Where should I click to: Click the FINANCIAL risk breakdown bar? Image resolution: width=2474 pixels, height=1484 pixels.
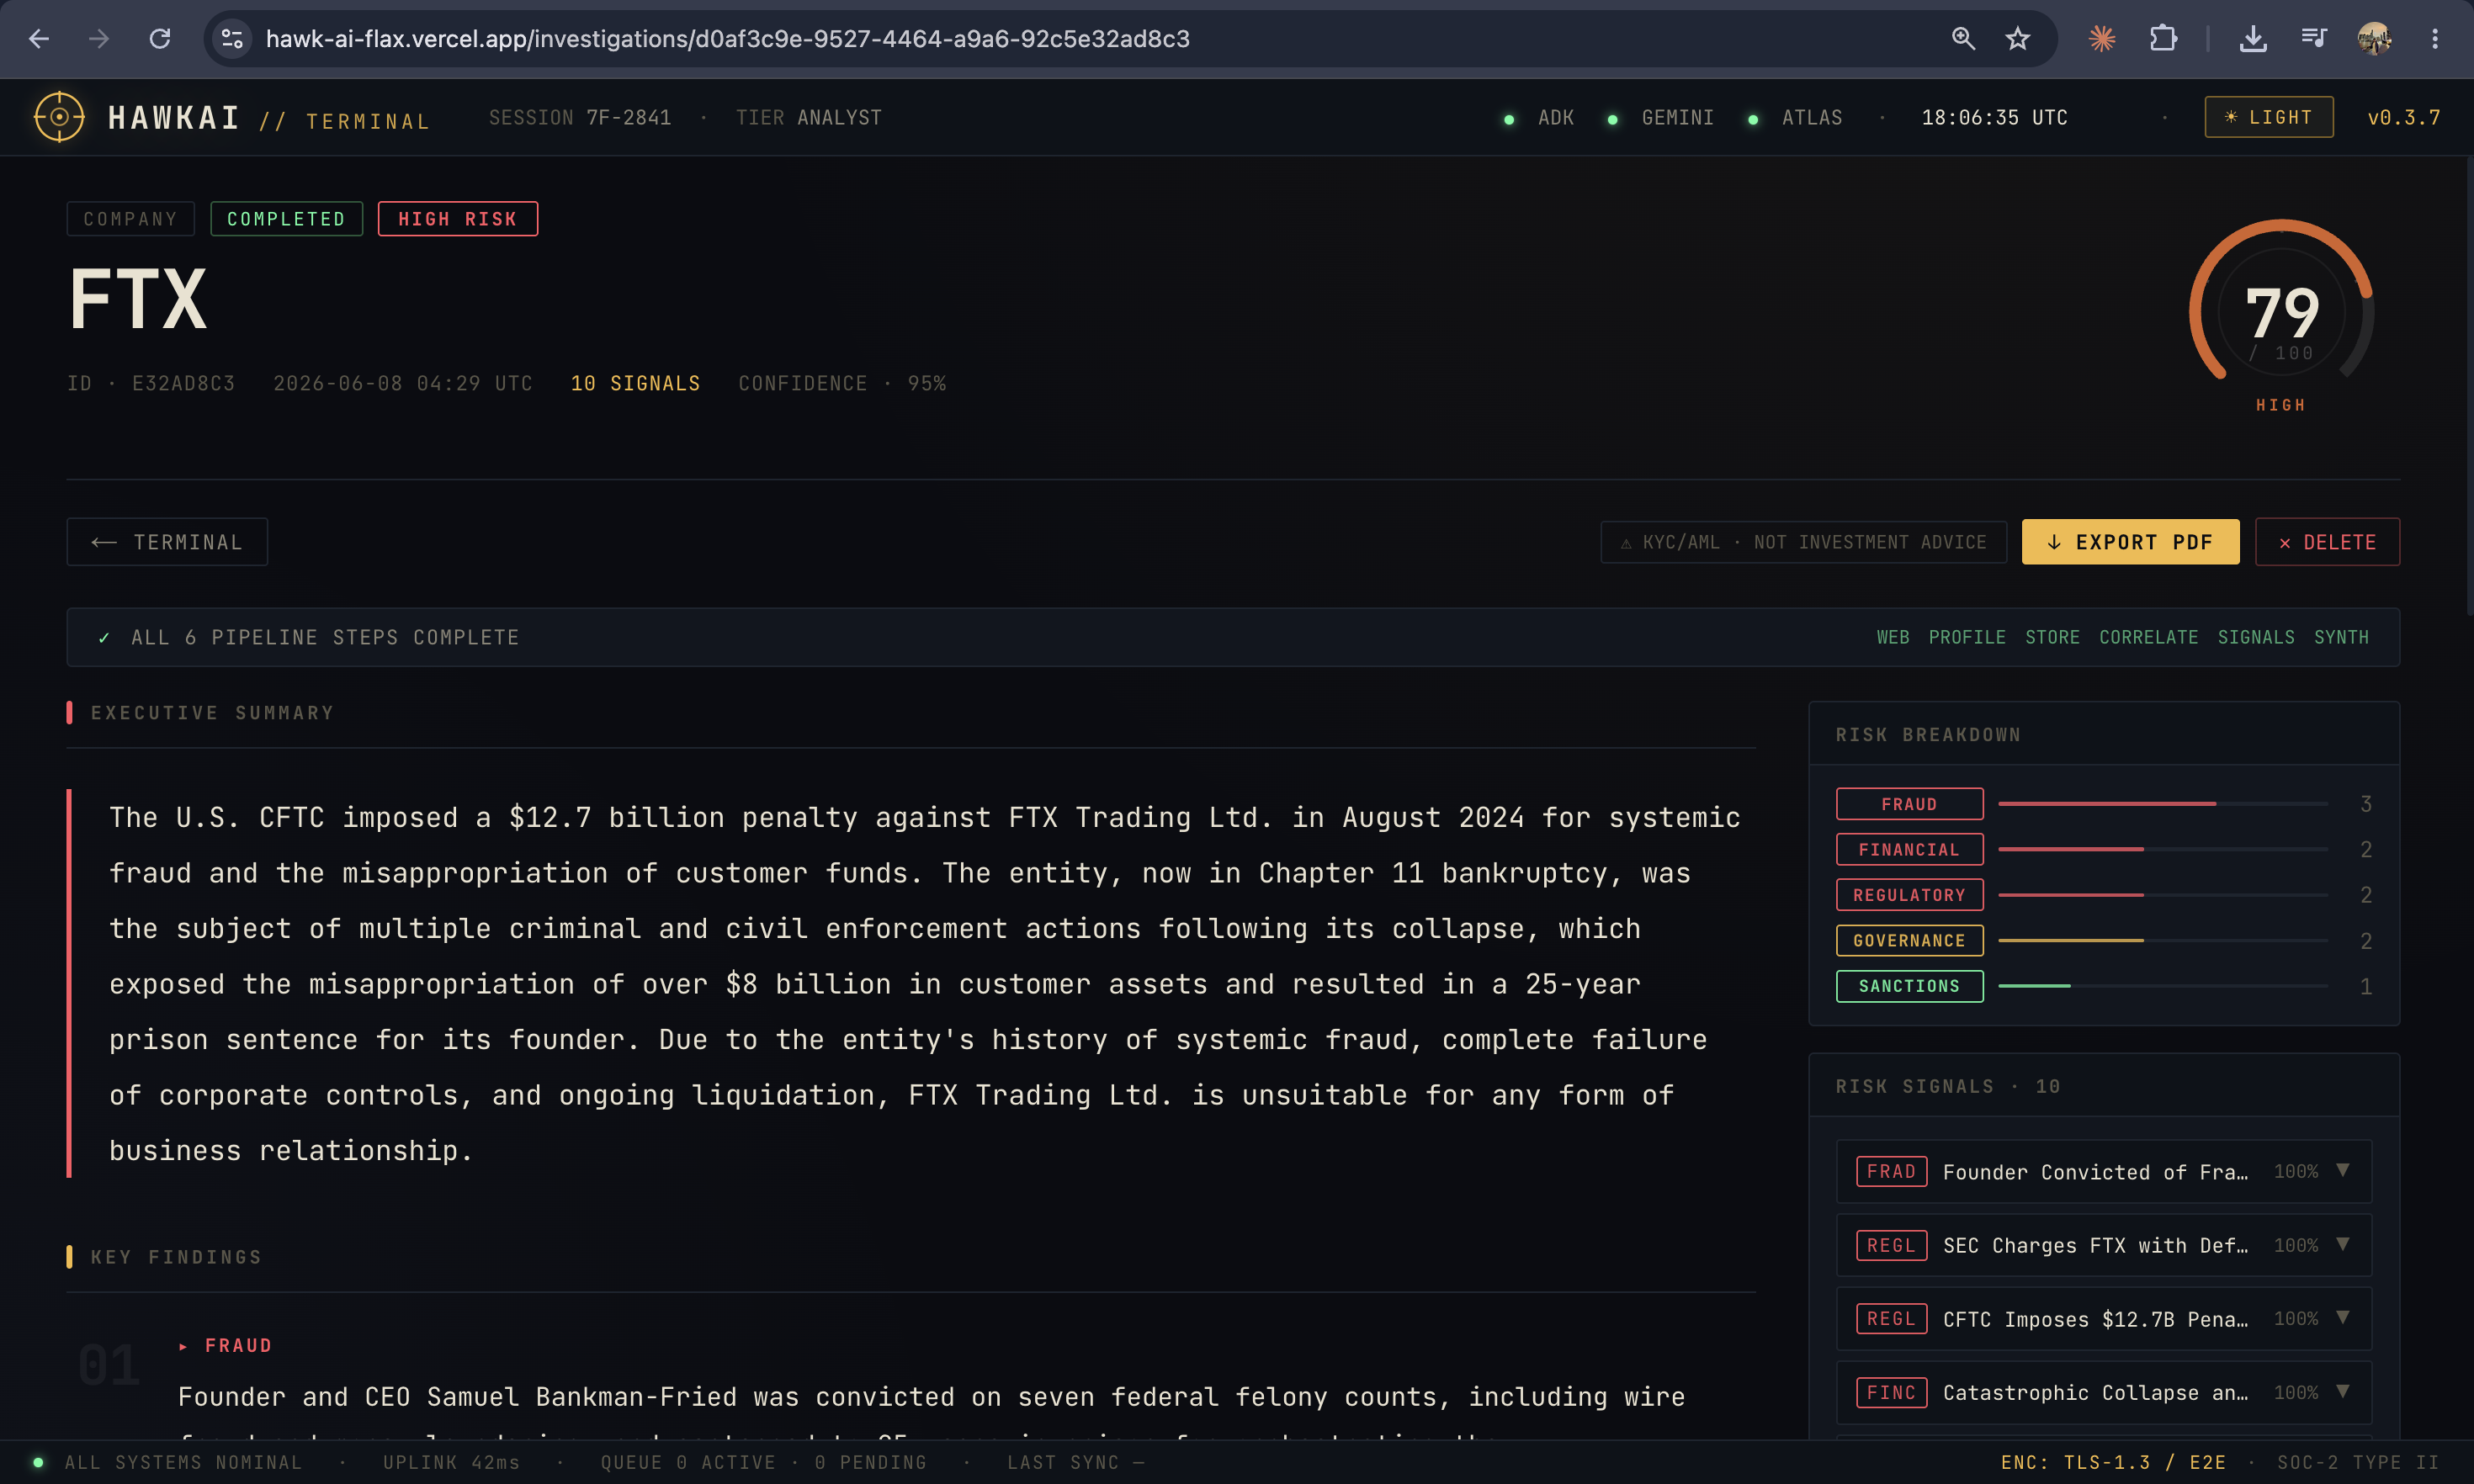2162,849
